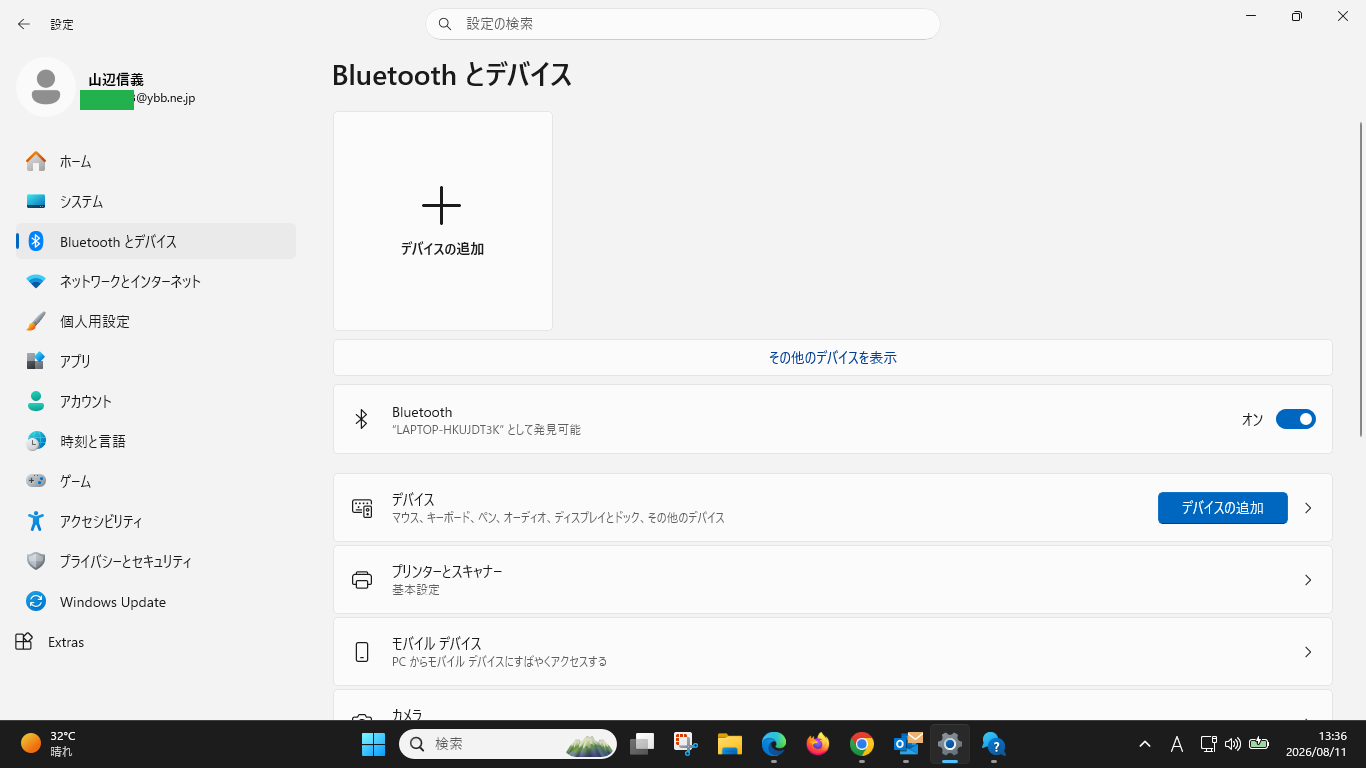Click the Settings gear on the taskbar
The height and width of the screenshot is (768, 1366).
[950, 744]
